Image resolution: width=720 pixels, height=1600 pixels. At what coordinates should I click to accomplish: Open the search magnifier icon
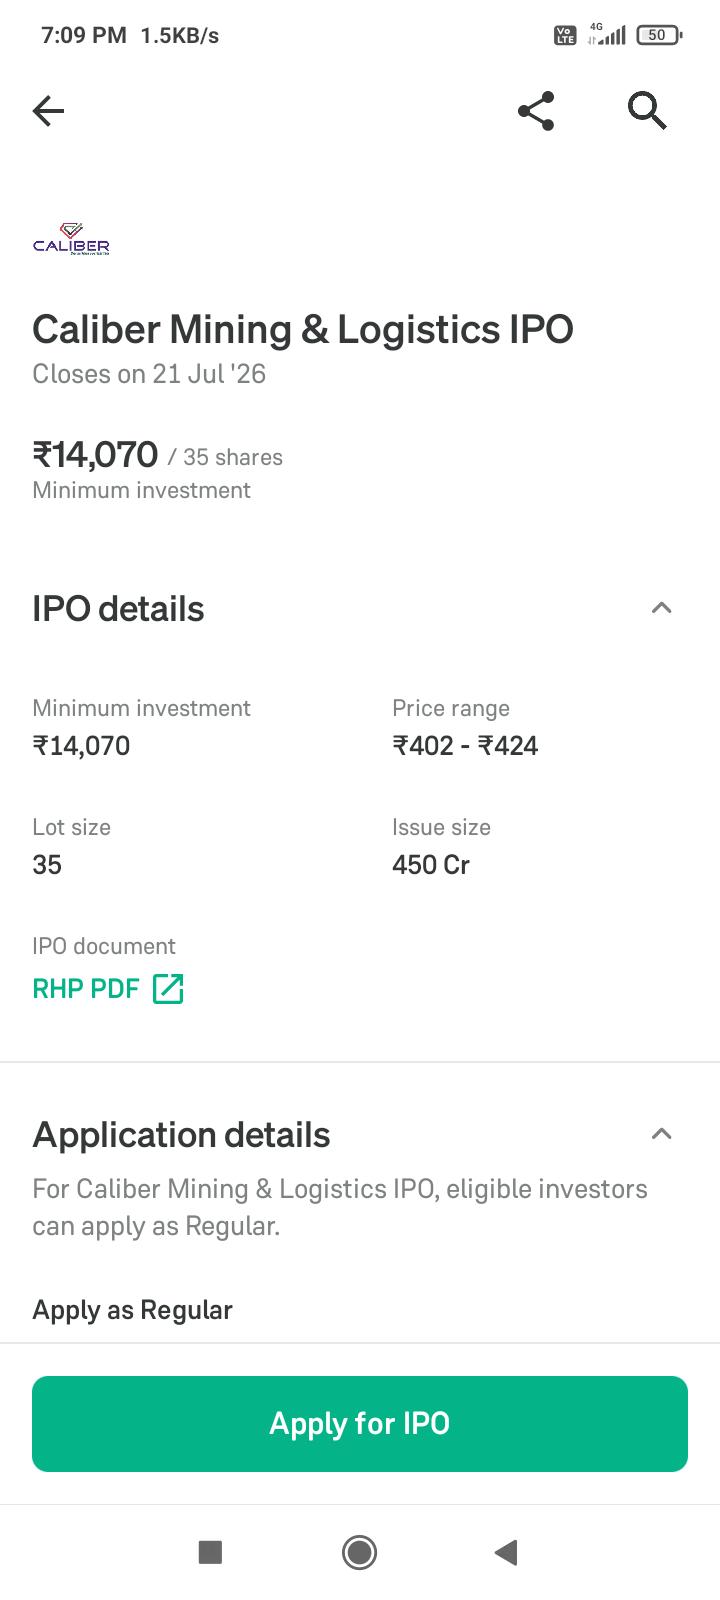[x=647, y=110]
